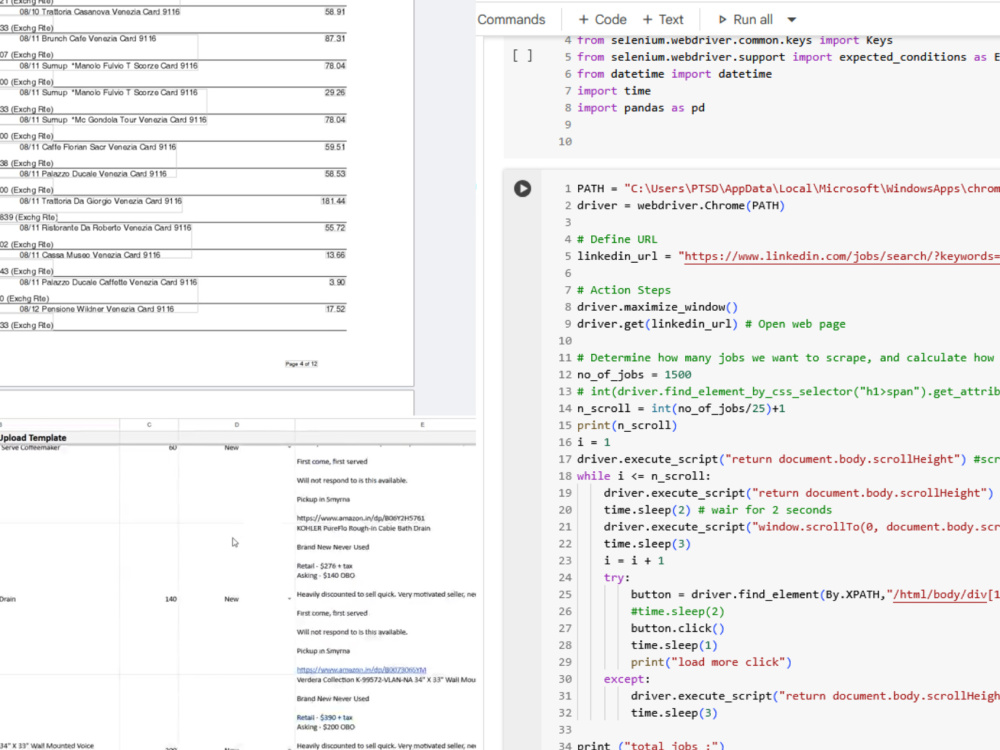Open the Commands palette in notebook
Screen dimensions: 1000x750
(x=511, y=20)
